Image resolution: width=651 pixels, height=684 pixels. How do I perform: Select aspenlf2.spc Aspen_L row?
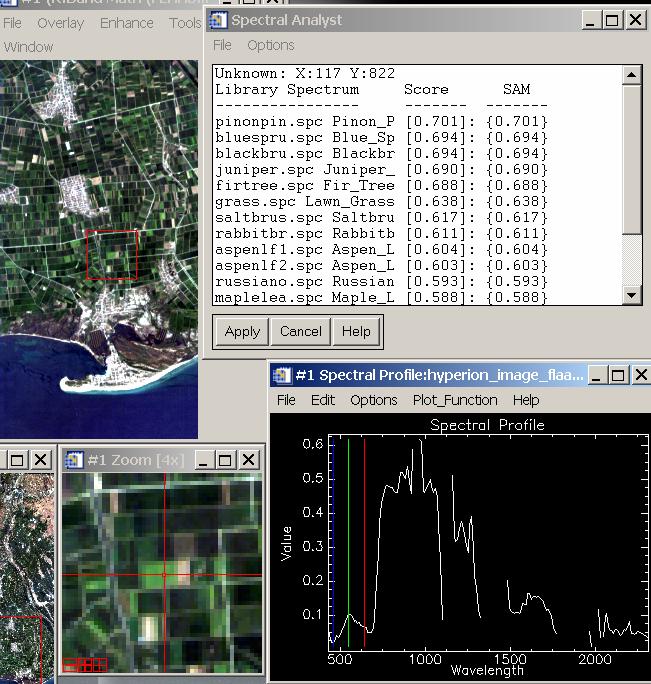[381, 266]
